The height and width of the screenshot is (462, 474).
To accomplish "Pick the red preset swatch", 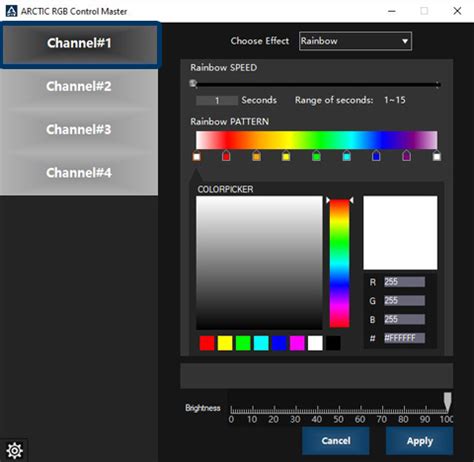I will 207,343.
